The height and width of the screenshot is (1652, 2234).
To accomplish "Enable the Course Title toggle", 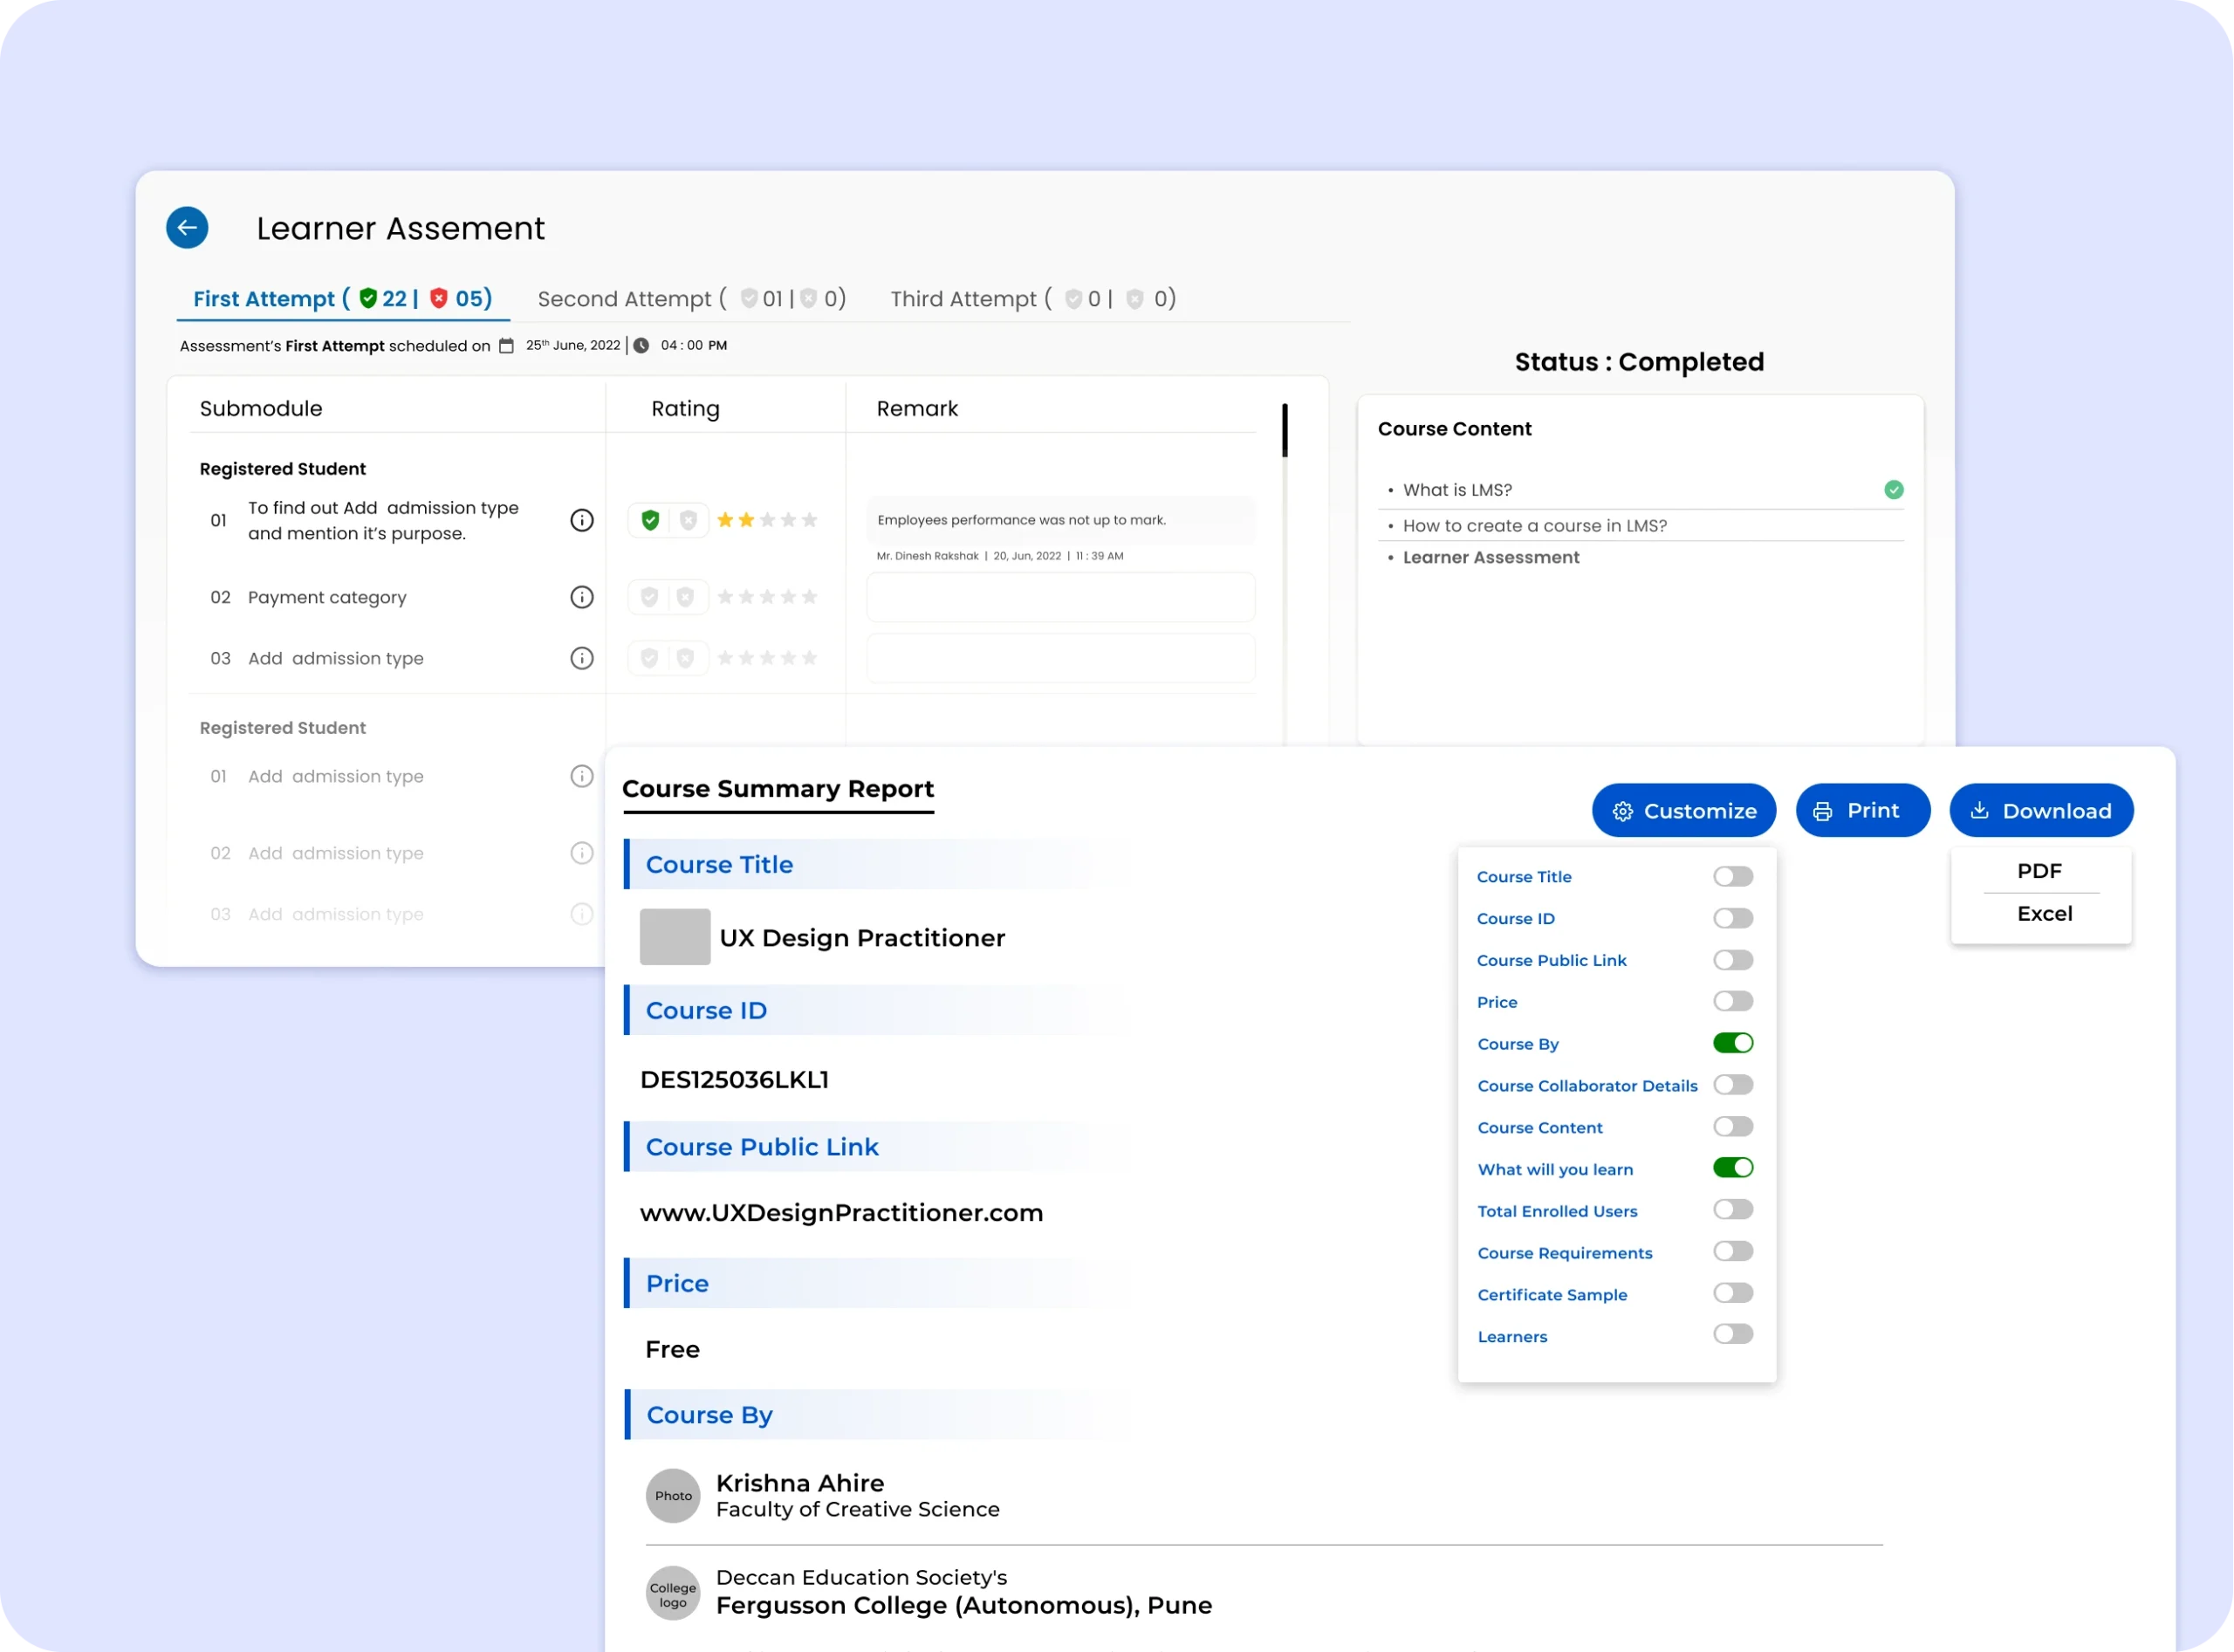I will coord(1732,877).
